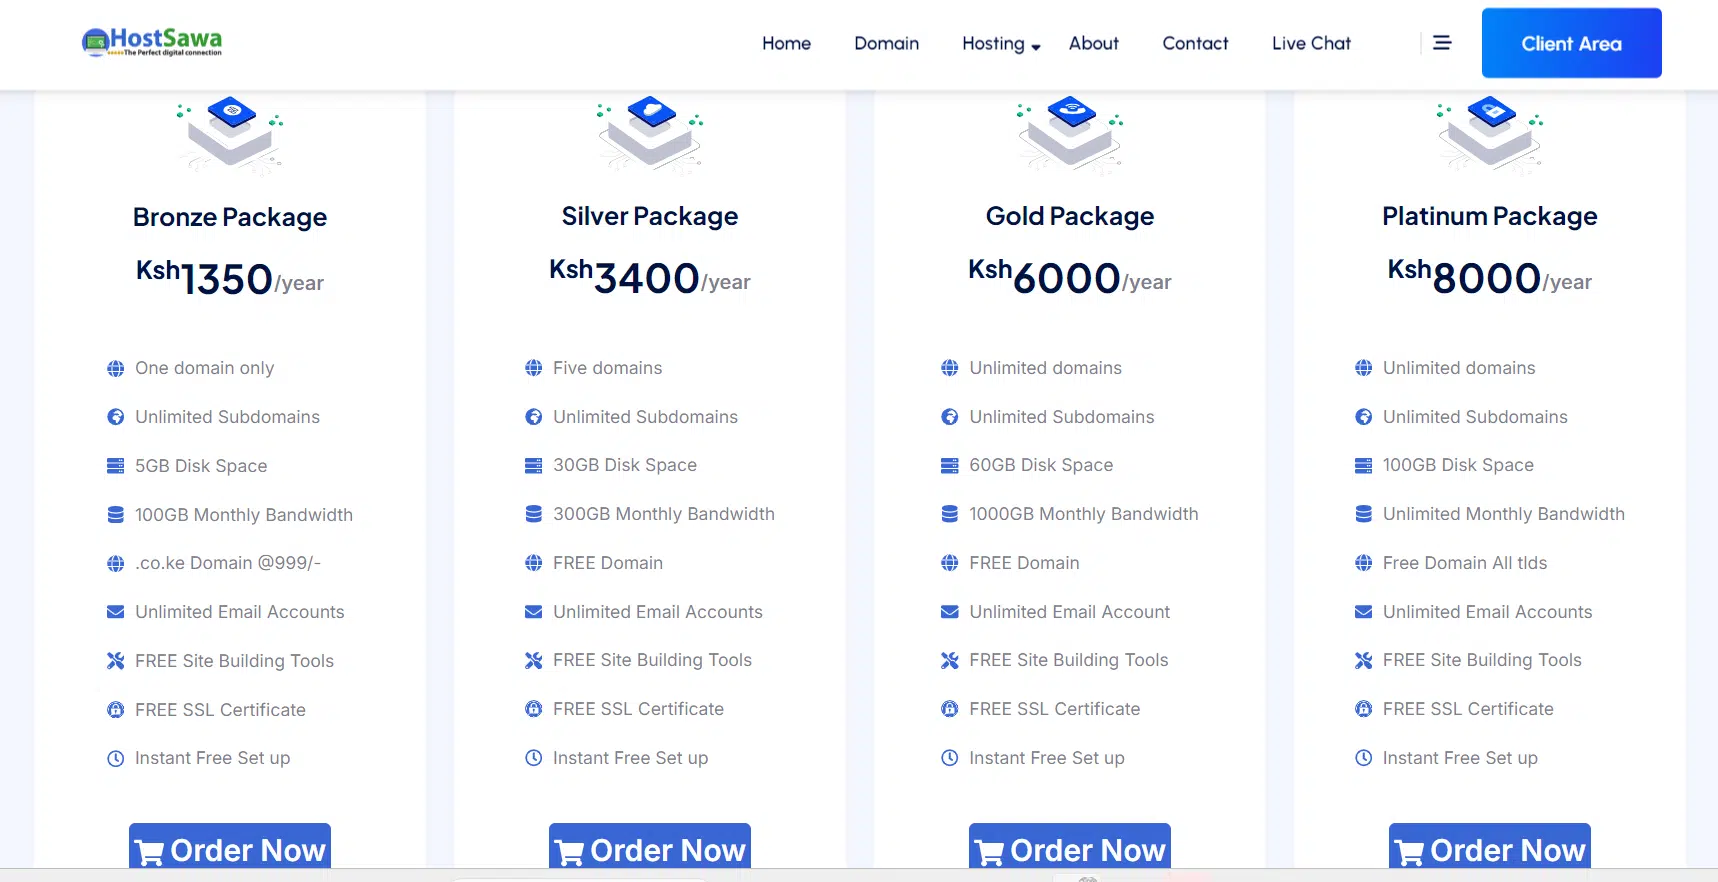Open the Domain menu item
This screenshot has height=882, width=1718.
click(x=886, y=44)
